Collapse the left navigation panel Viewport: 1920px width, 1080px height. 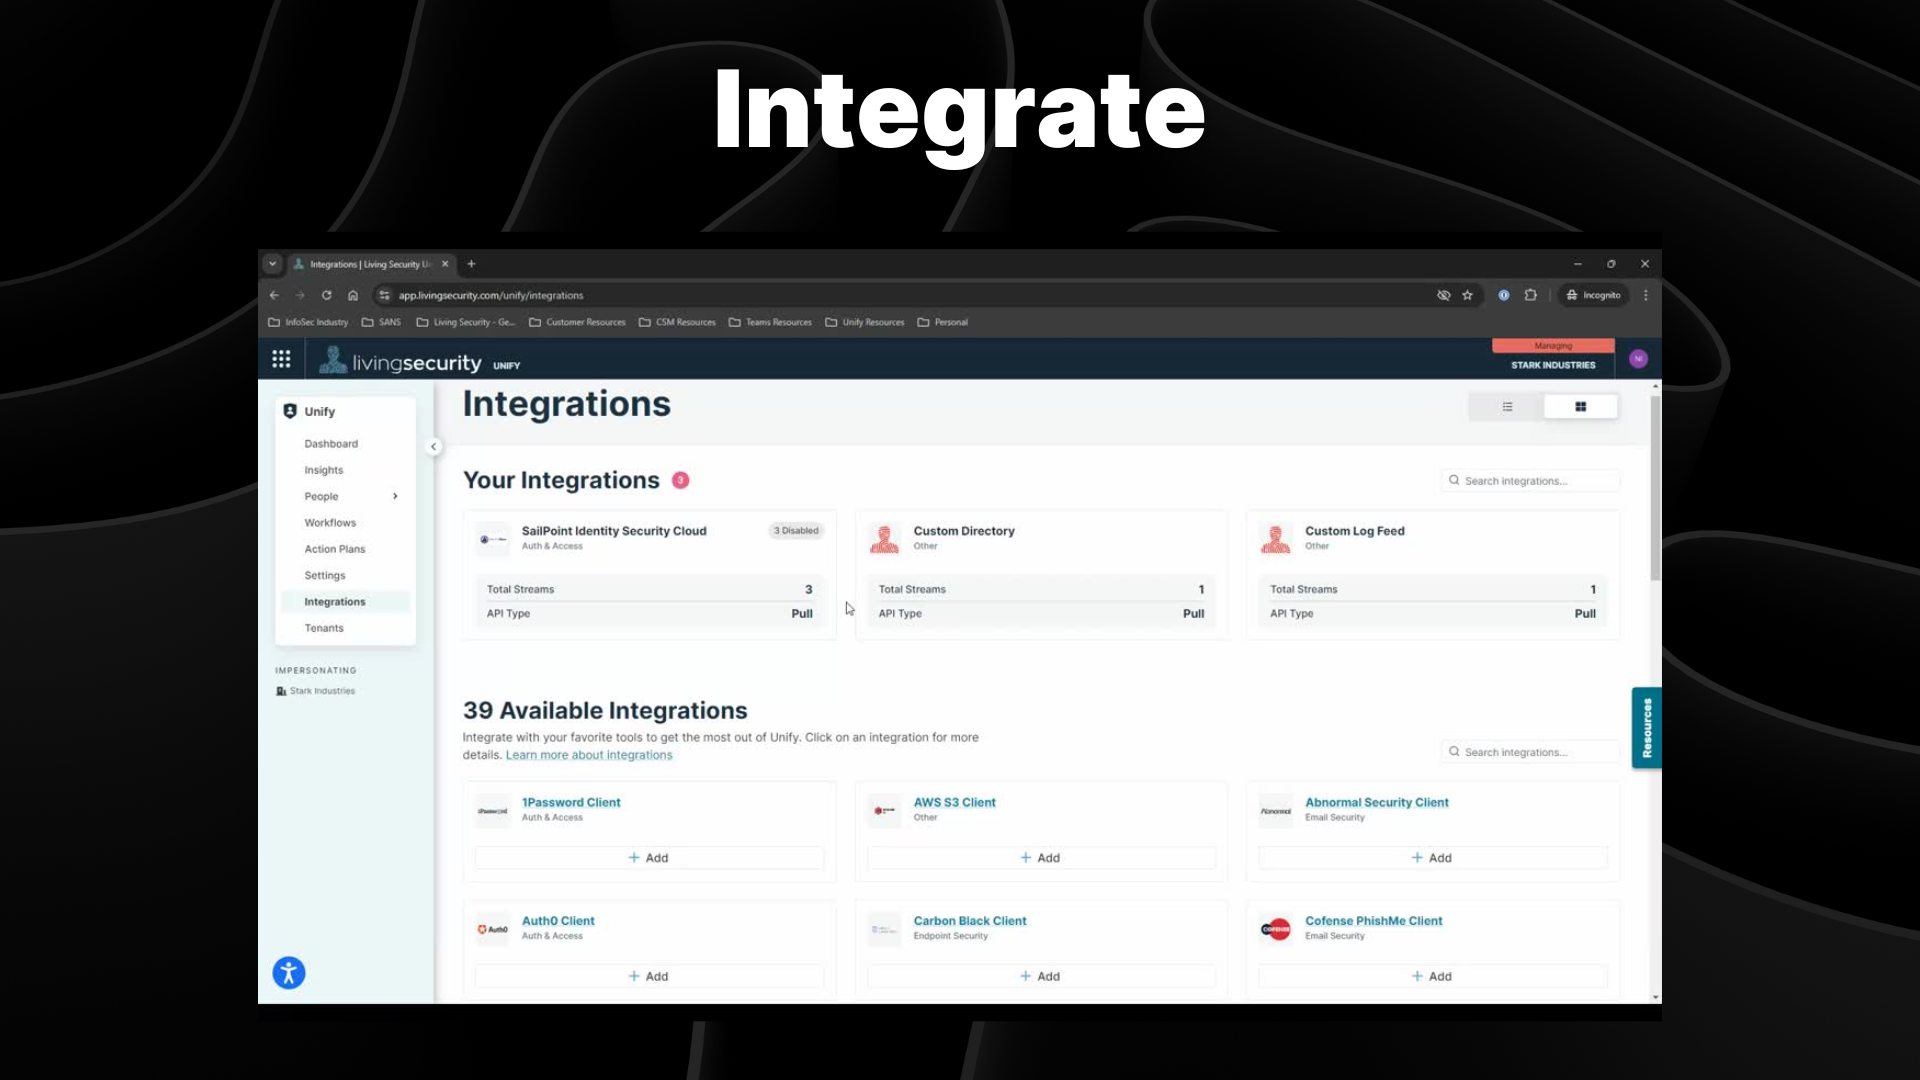(x=433, y=446)
